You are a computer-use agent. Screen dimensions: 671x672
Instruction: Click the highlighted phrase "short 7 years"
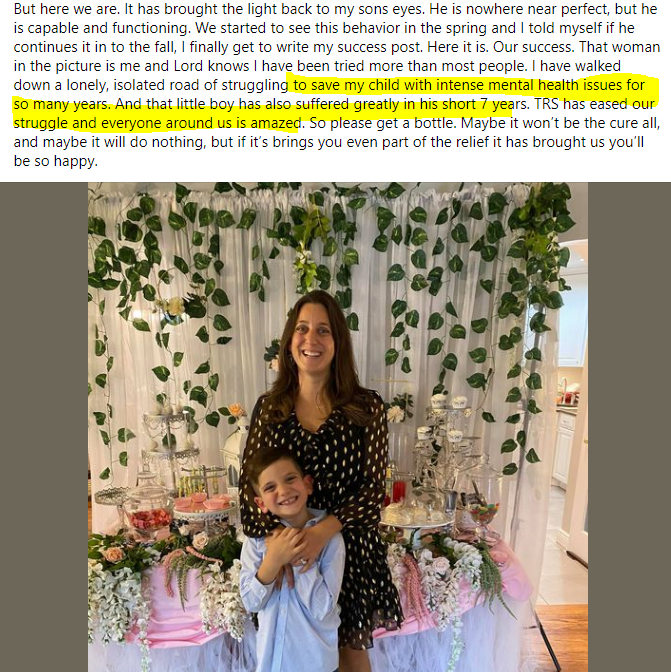click(x=462, y=104)
